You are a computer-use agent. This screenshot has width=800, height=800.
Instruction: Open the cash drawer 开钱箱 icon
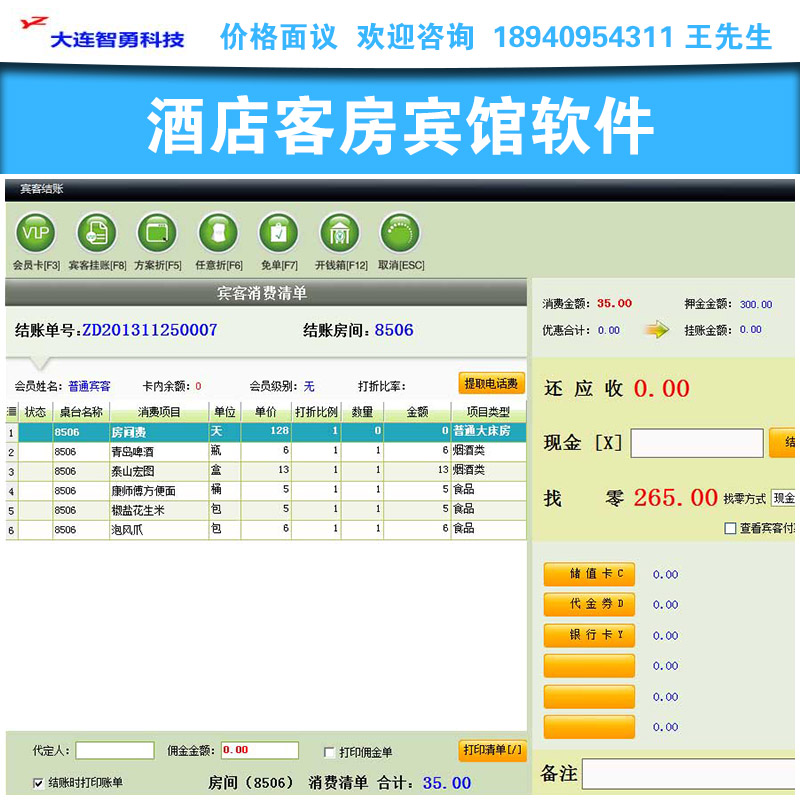[339, 234]
